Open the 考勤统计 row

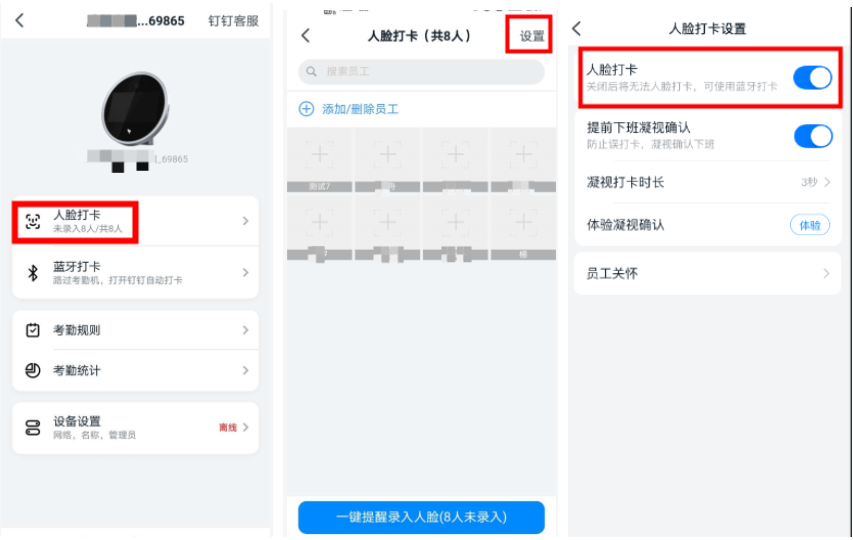pos(135,370)
